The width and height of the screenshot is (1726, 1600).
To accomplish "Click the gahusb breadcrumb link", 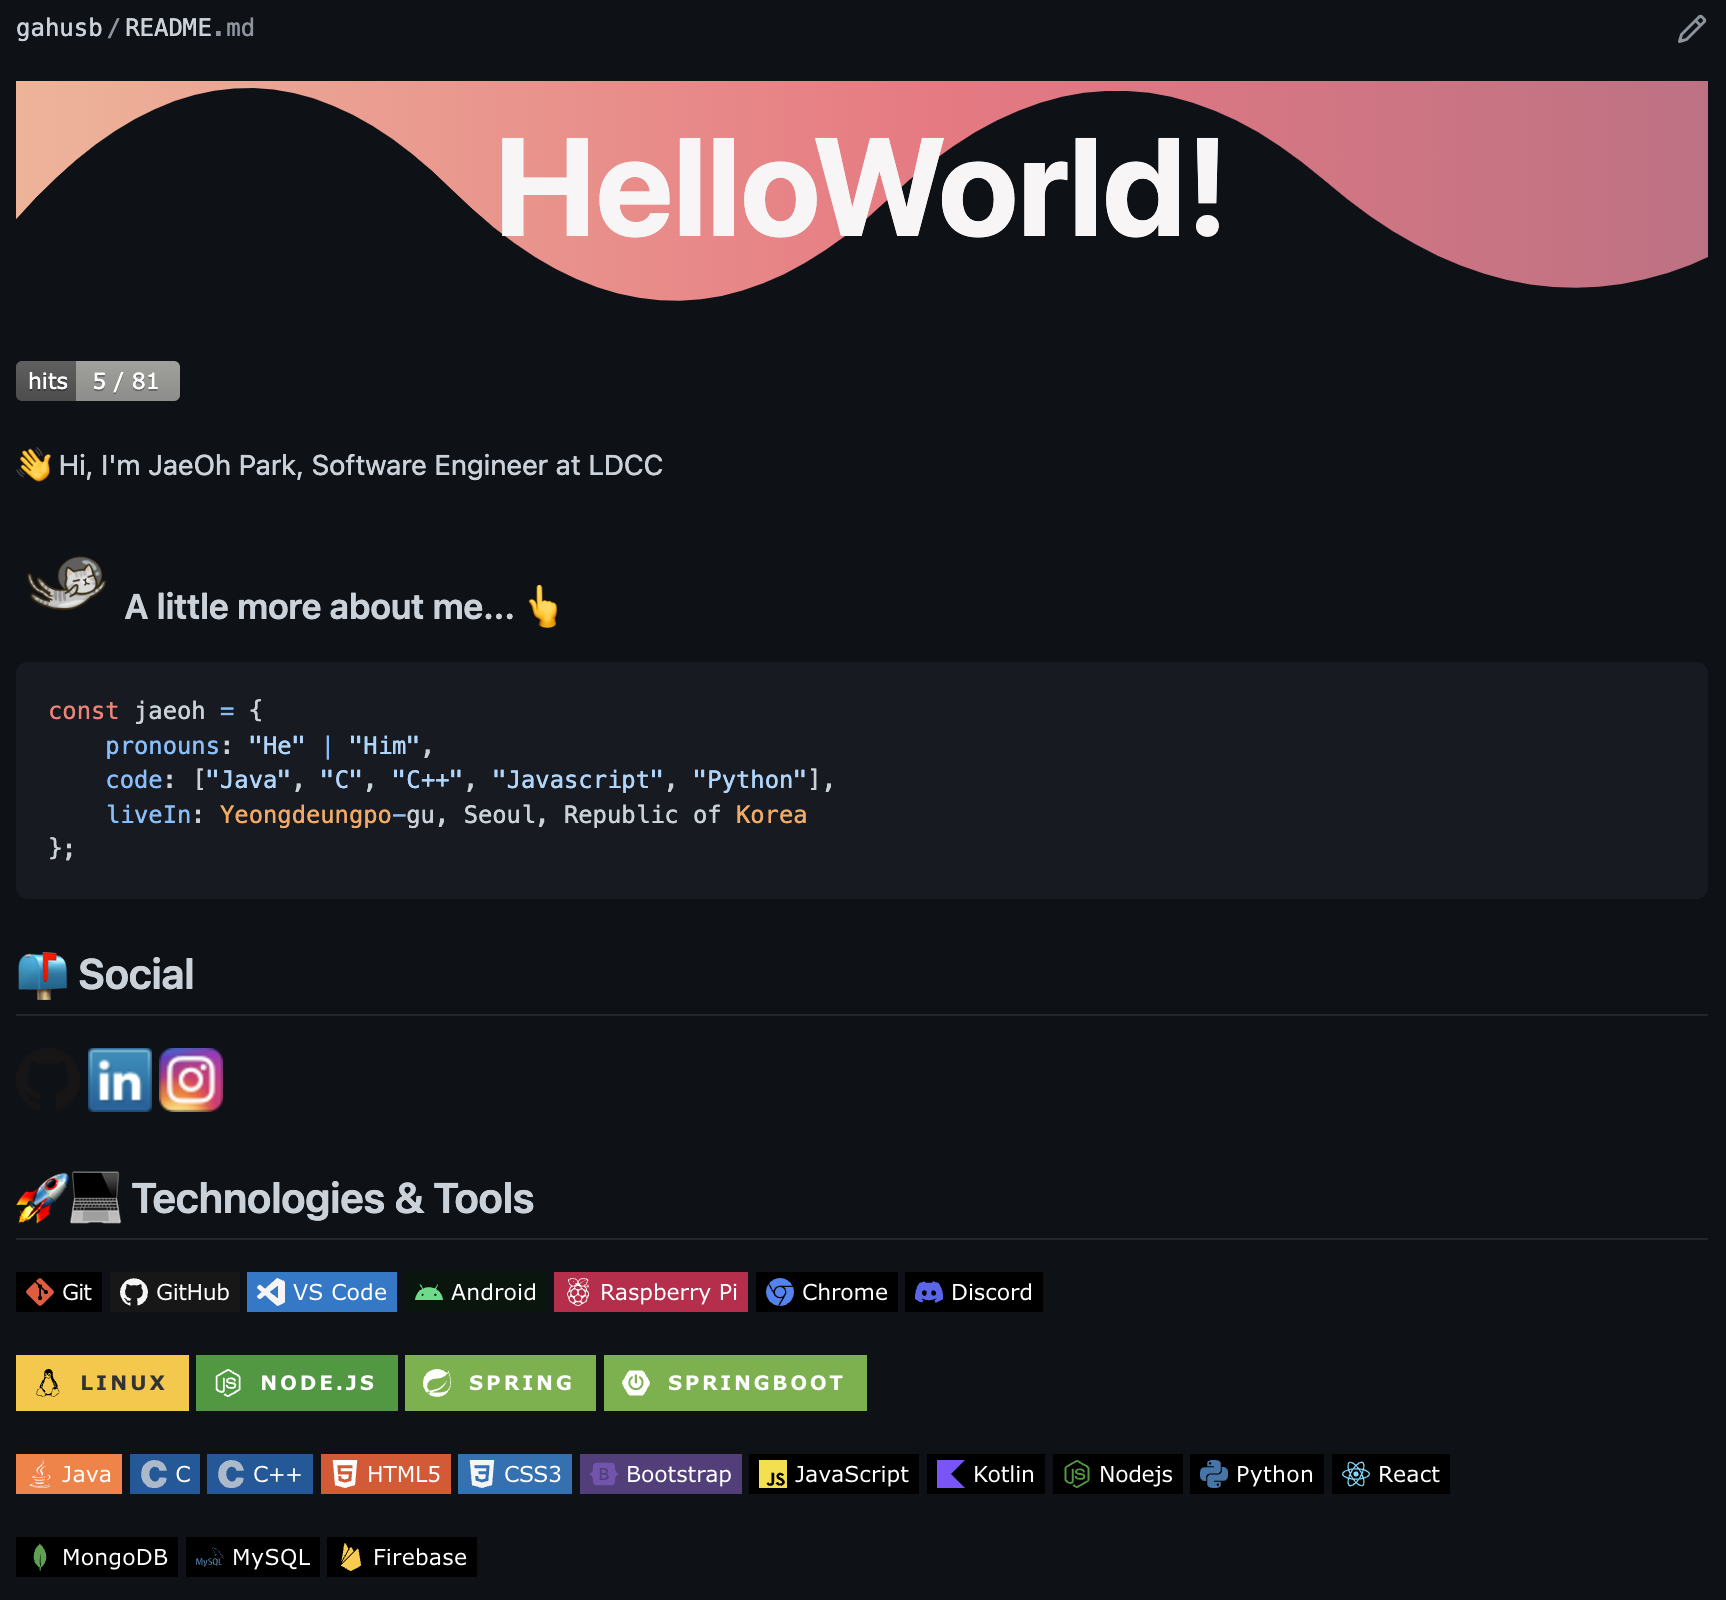I will [x=58, y=27].
